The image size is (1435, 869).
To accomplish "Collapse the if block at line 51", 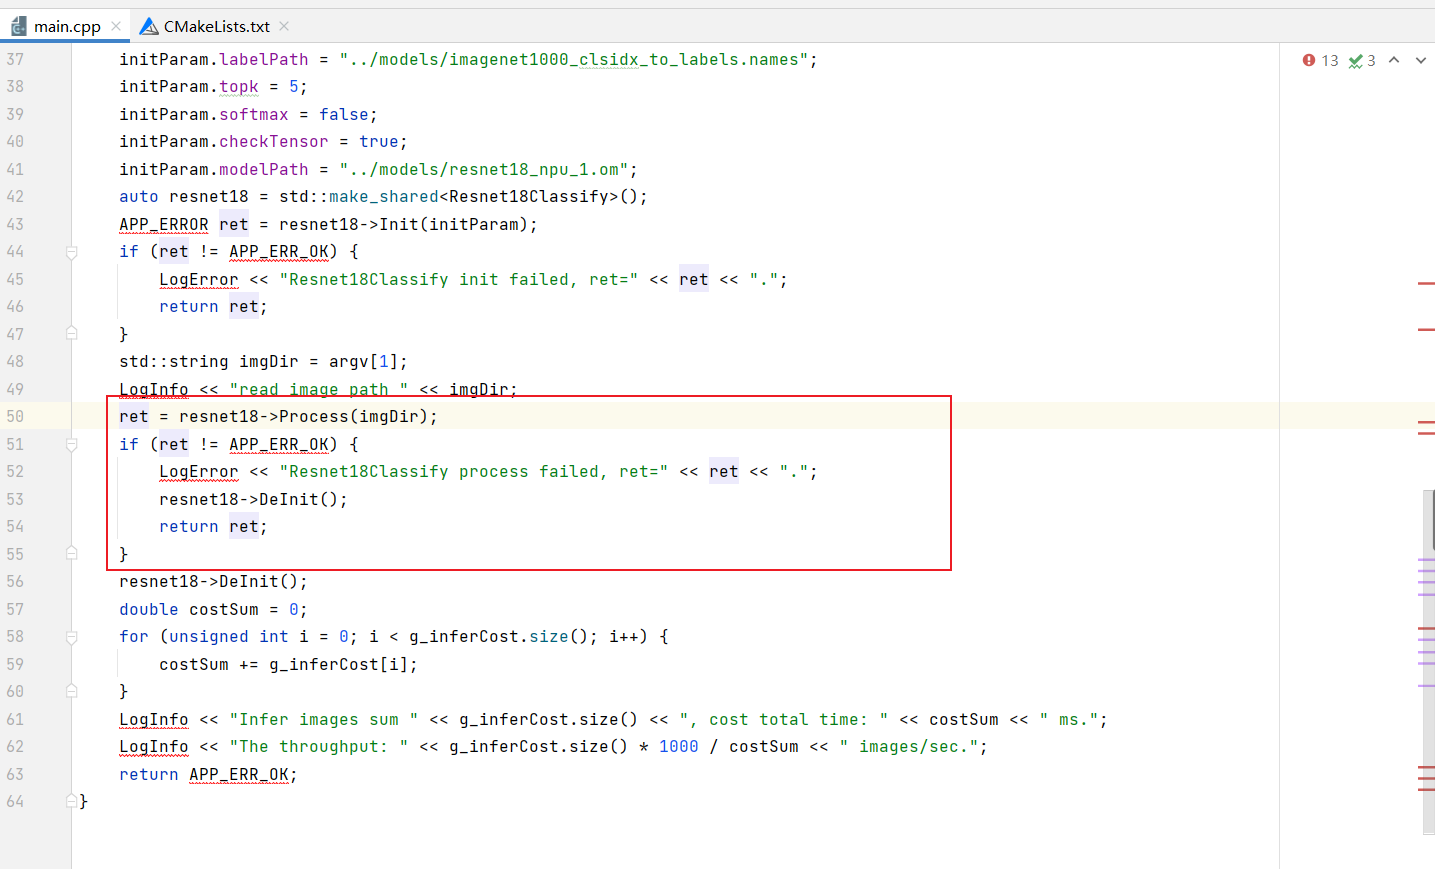I will [72, 444].
